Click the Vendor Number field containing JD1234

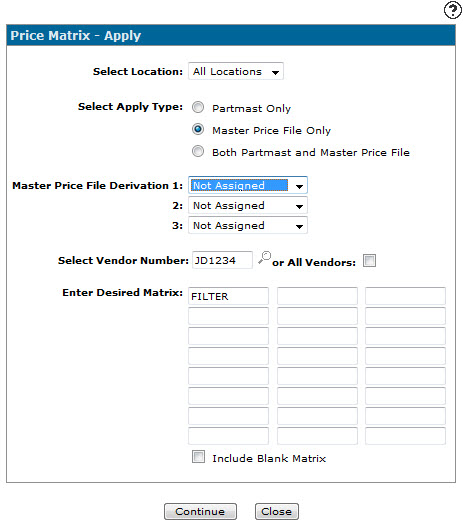tap(222, 260)
